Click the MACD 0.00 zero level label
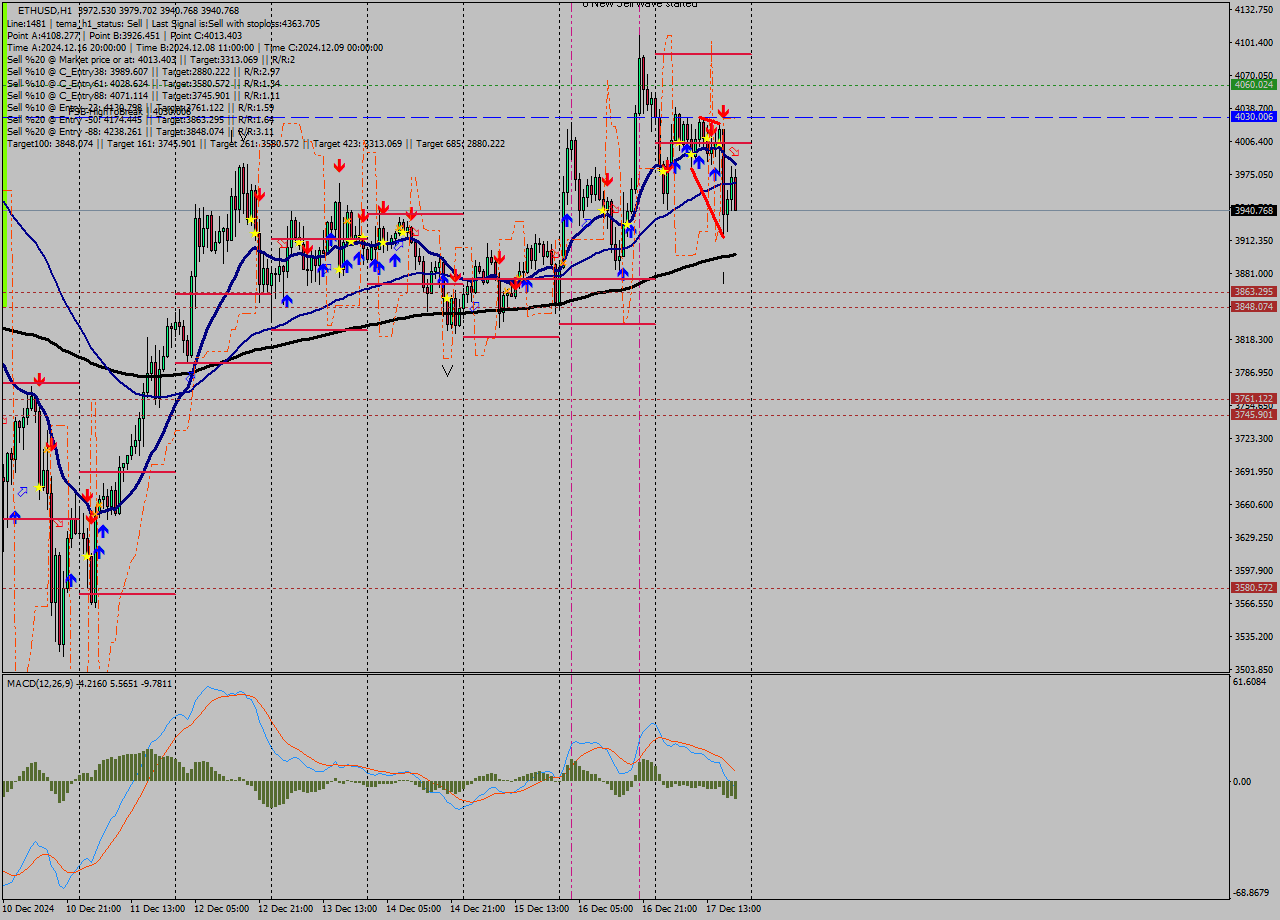 (1242, 782)
